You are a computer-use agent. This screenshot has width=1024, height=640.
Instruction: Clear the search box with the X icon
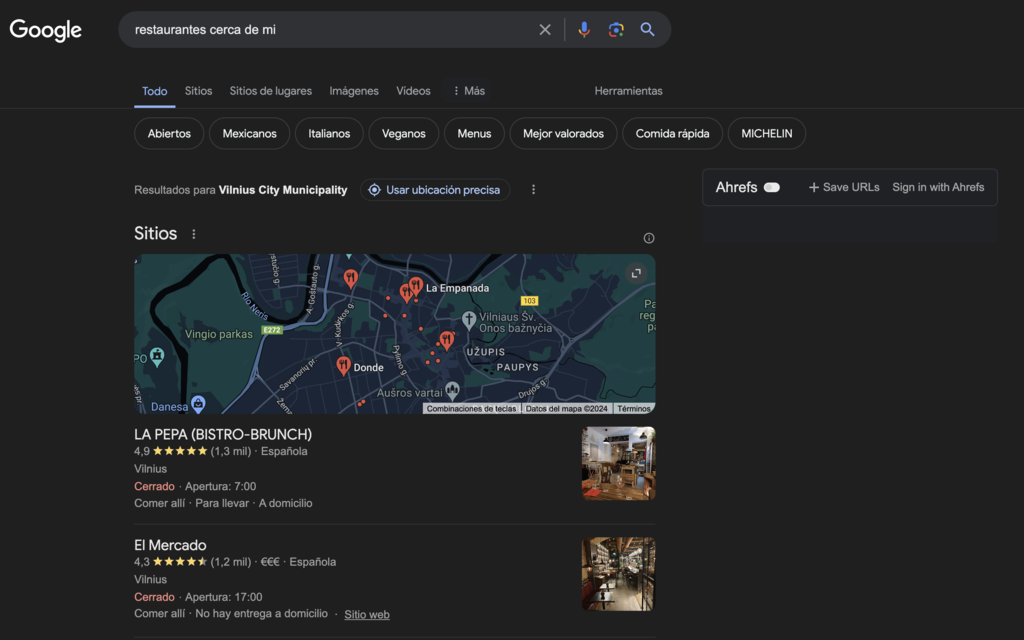pyautogui.click(x=545, y=29)
